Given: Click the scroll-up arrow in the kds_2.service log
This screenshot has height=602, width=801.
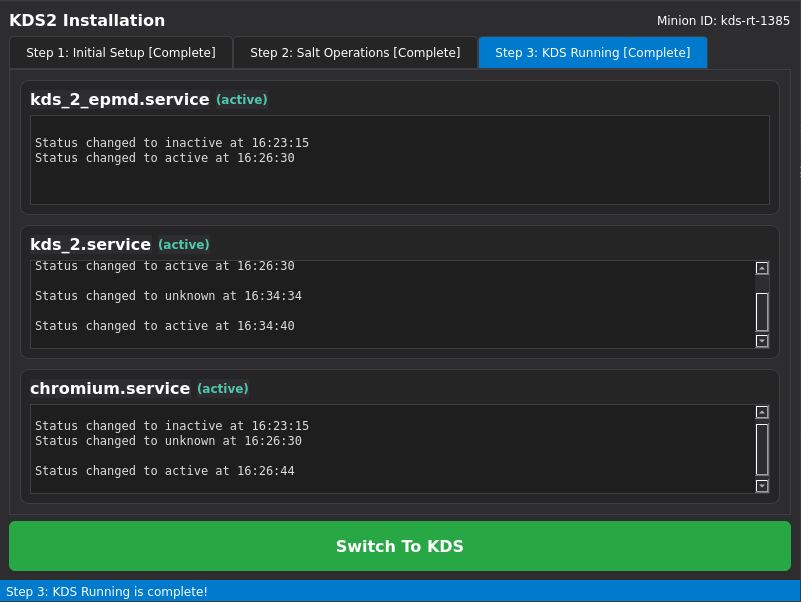Looking at the screenshot, I should tap(762, 268).
